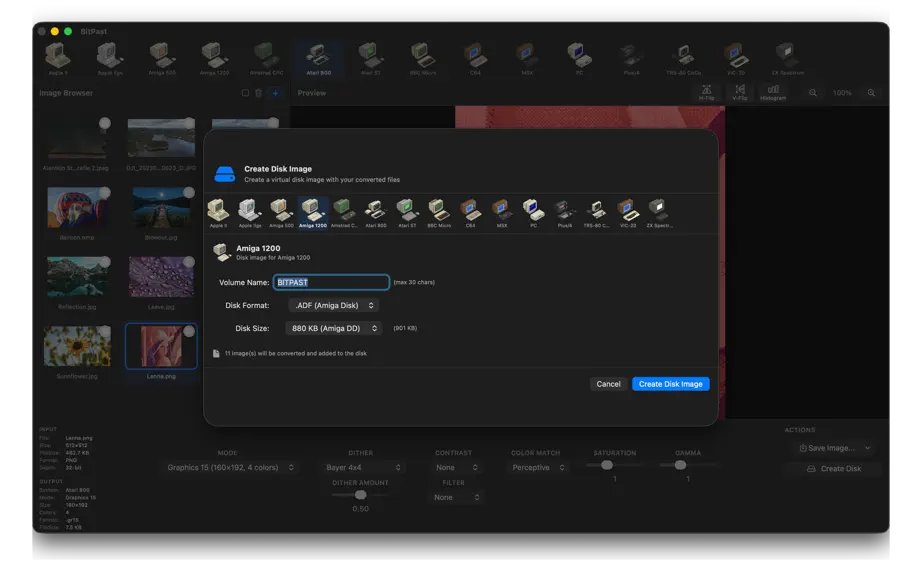Choose Amiga 1200 in main window toolbar
This screenshot has height=576, width=922.
coord(214,59)
